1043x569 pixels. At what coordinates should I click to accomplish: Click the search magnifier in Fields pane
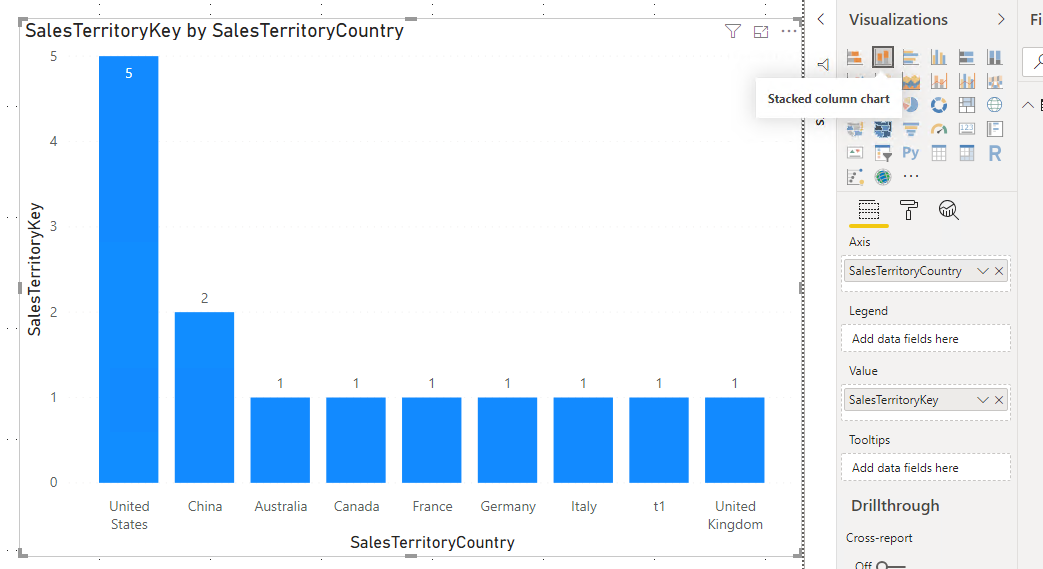tap(1036, 61)
